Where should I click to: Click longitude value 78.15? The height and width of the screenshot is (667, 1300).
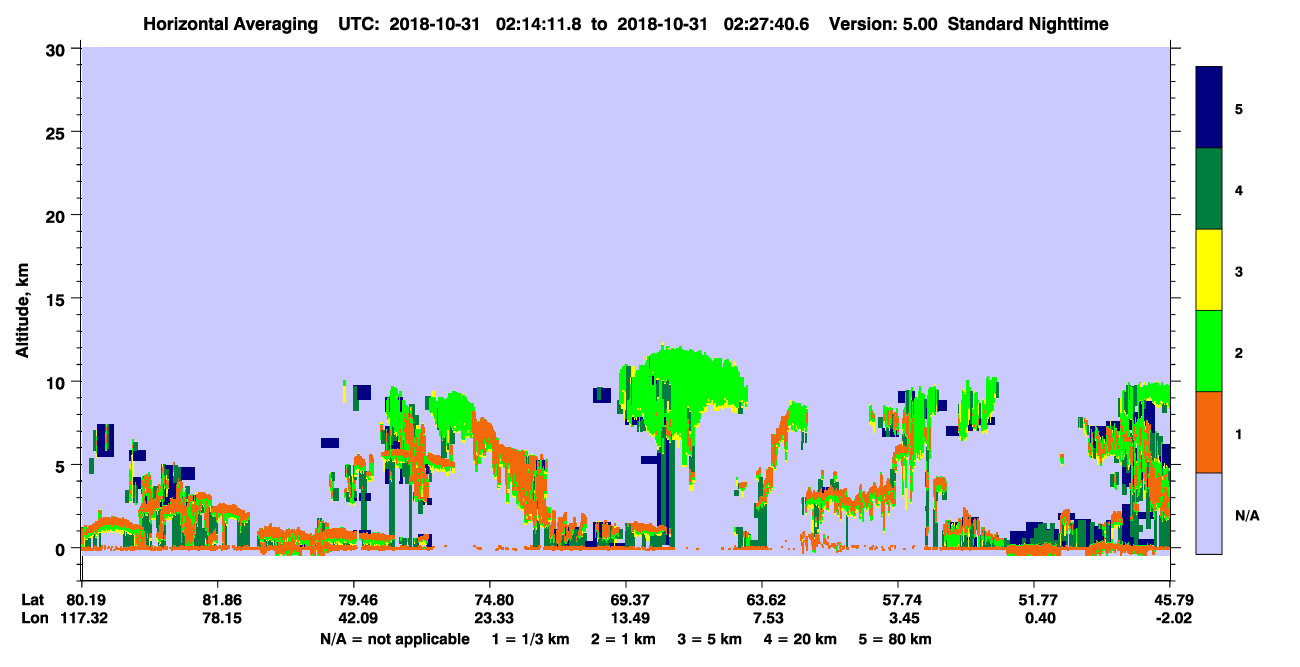(218, 618)
